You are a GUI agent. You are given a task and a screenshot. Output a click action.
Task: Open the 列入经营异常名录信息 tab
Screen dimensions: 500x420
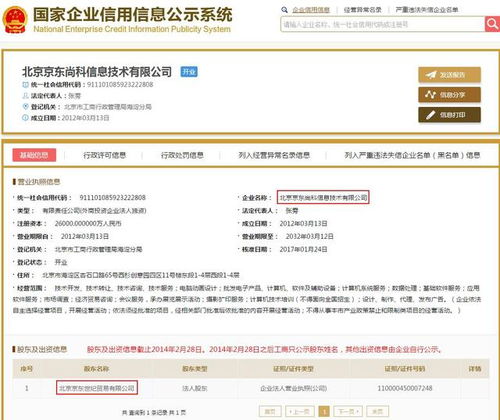(274, 155)
